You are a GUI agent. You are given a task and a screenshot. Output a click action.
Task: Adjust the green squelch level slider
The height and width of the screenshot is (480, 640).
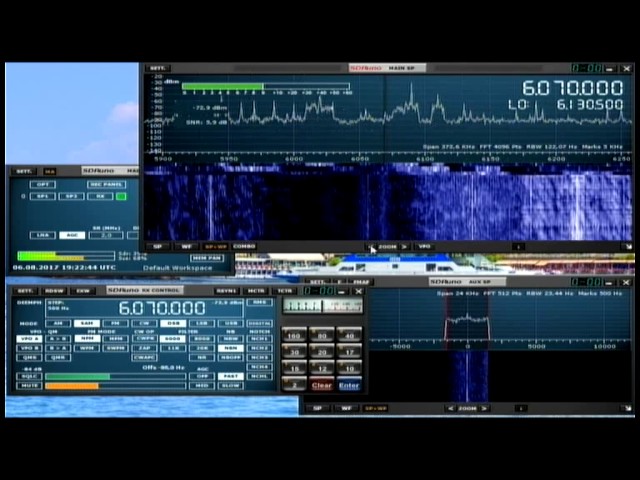point(116,376)
